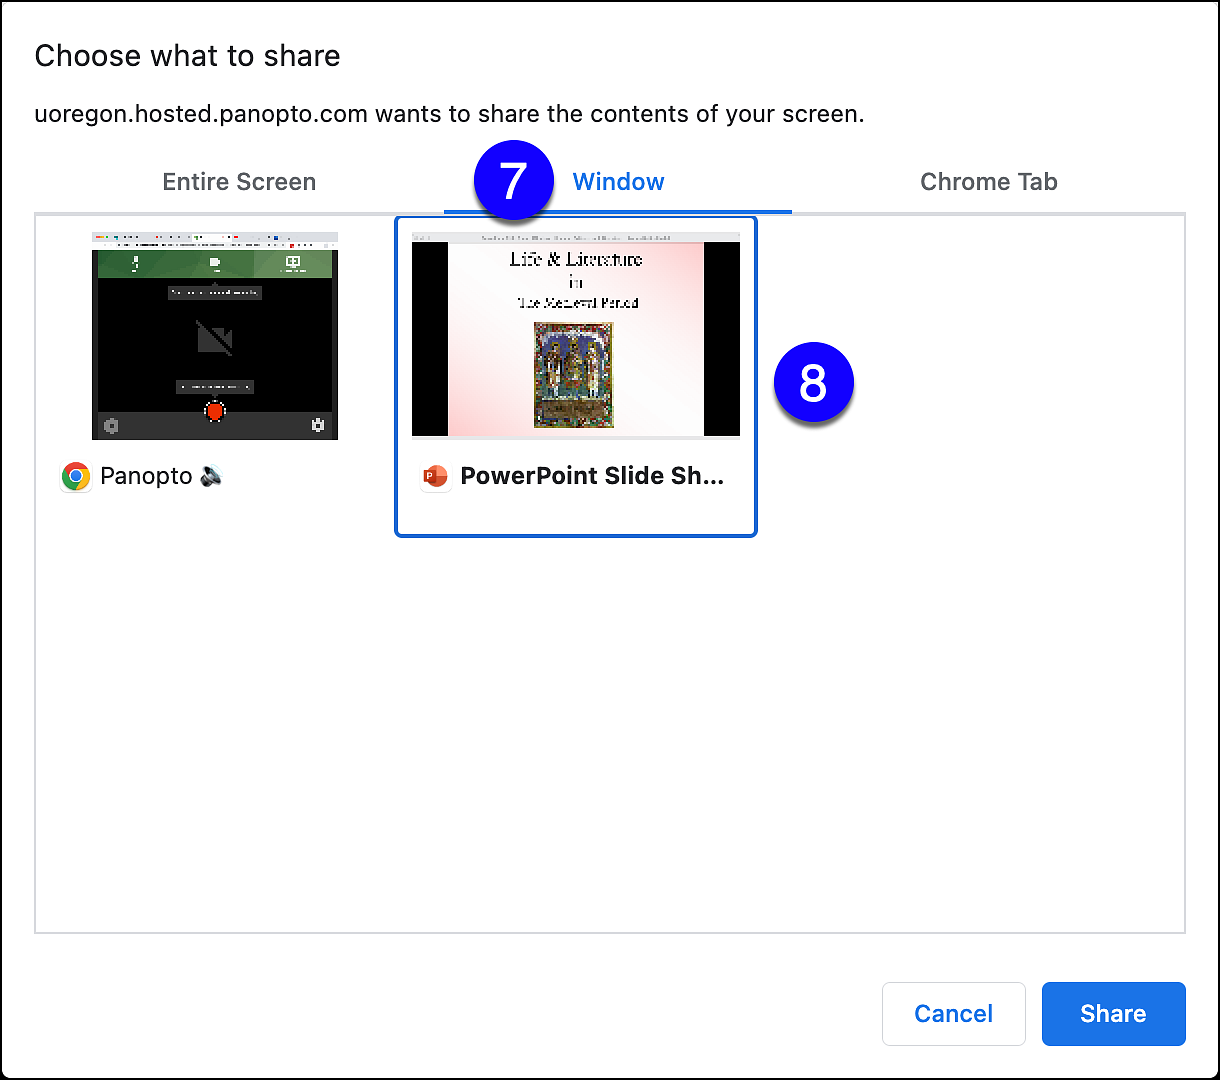Select the PowerPoint Slide Show window thumbnail
The image size is (1220, 1080).
click(x=576, y=335)
